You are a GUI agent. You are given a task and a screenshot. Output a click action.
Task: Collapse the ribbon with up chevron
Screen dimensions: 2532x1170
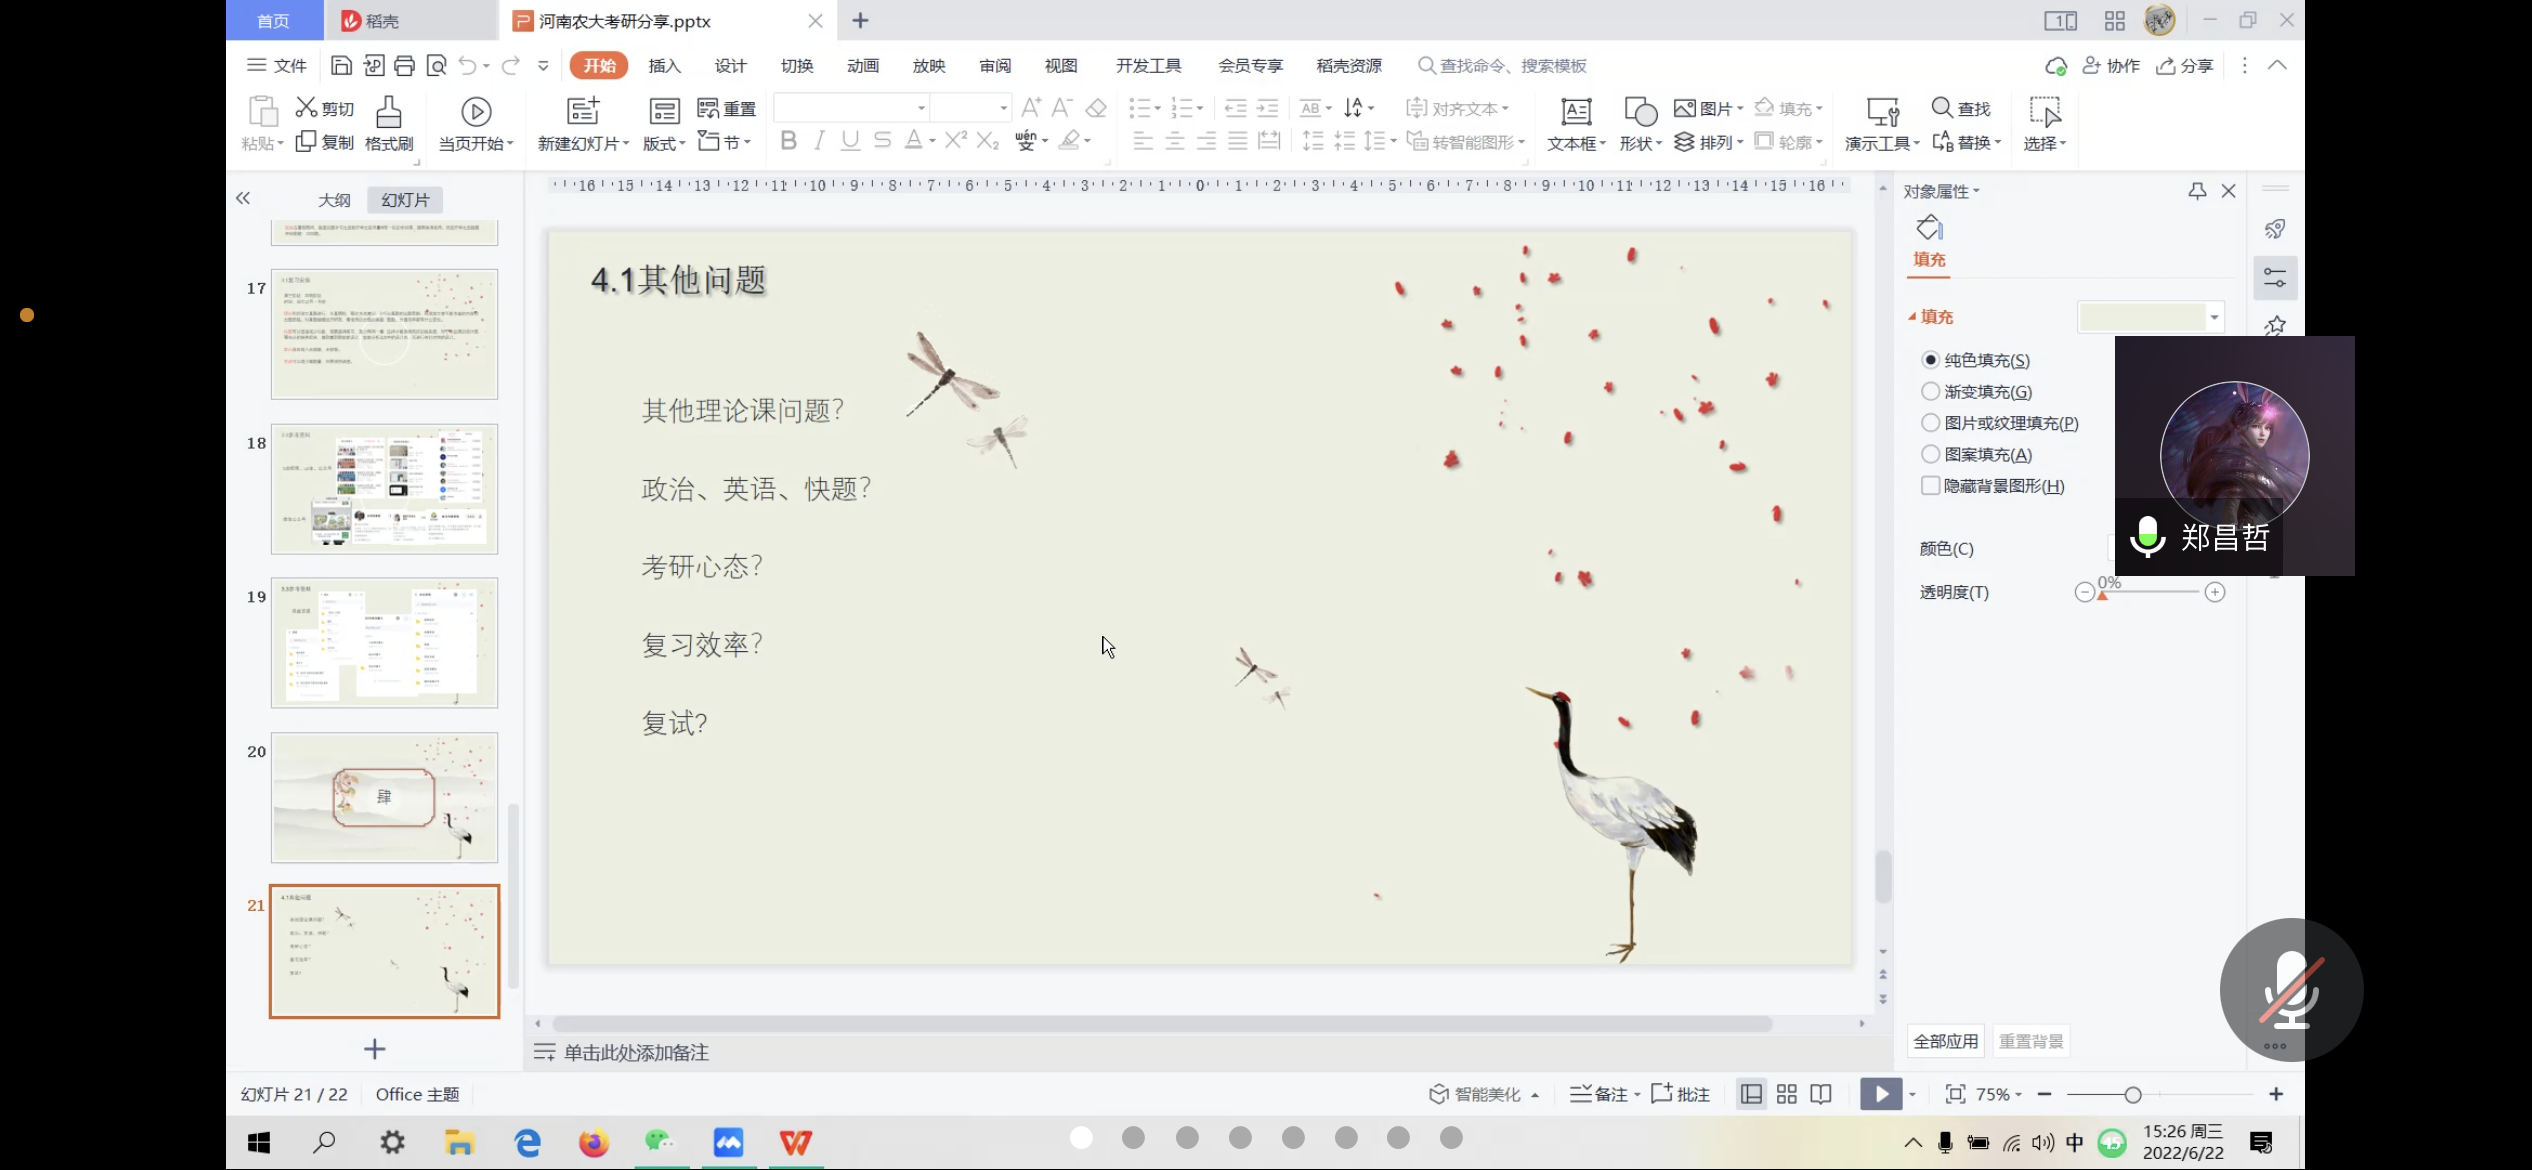point(2277,66)
